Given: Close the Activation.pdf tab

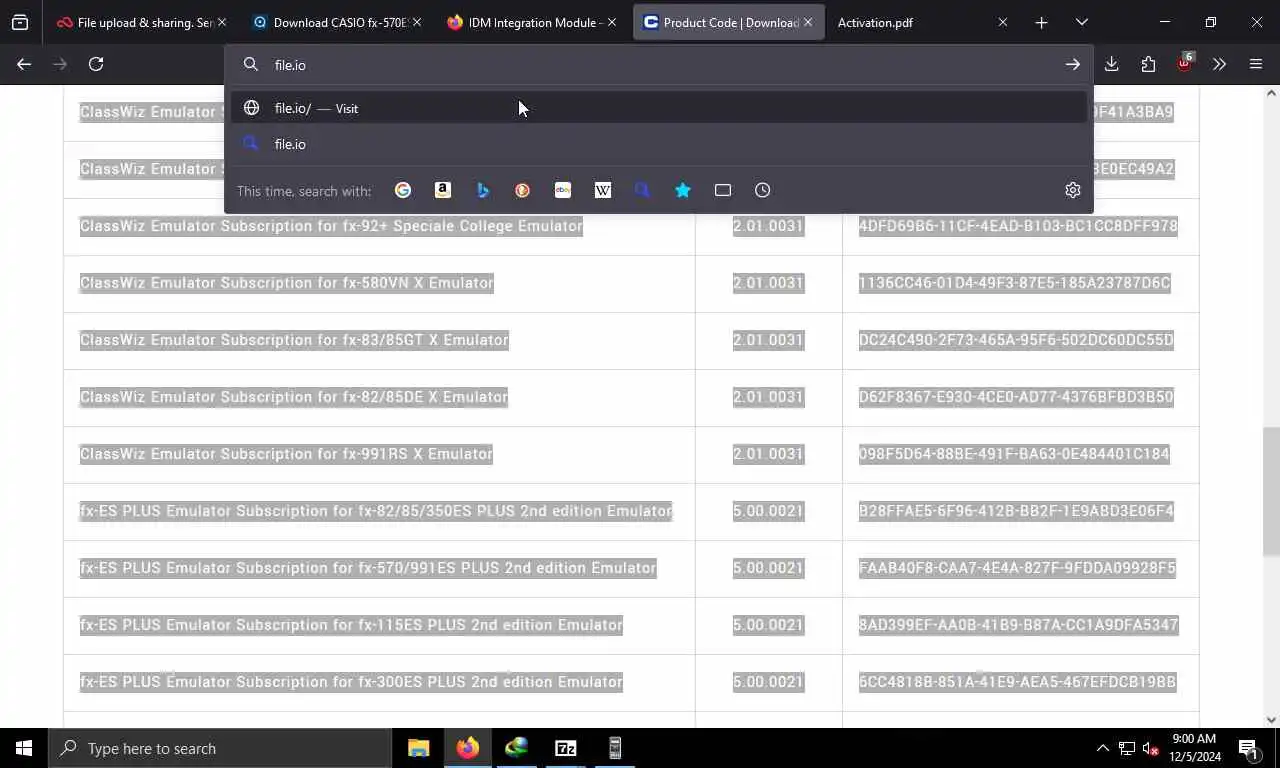Looking at the screenshot, I should [1003, 22].
